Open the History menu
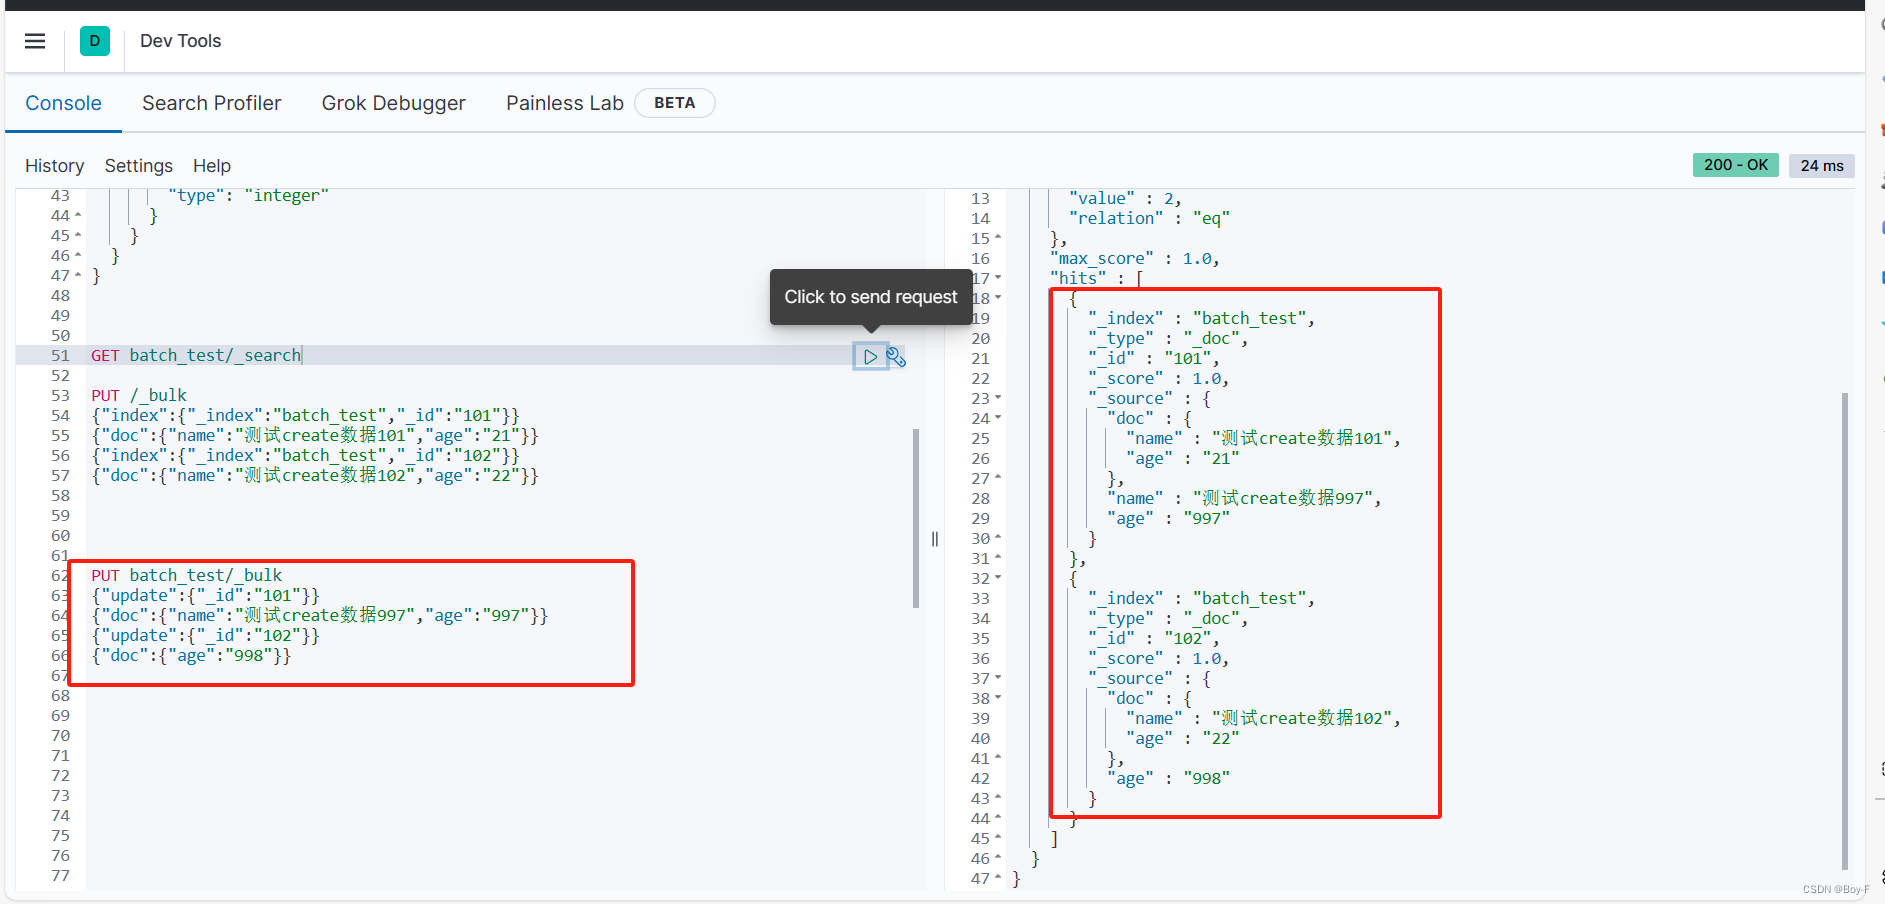This screenshot has height=904, width=1885. tap(54, 166)
